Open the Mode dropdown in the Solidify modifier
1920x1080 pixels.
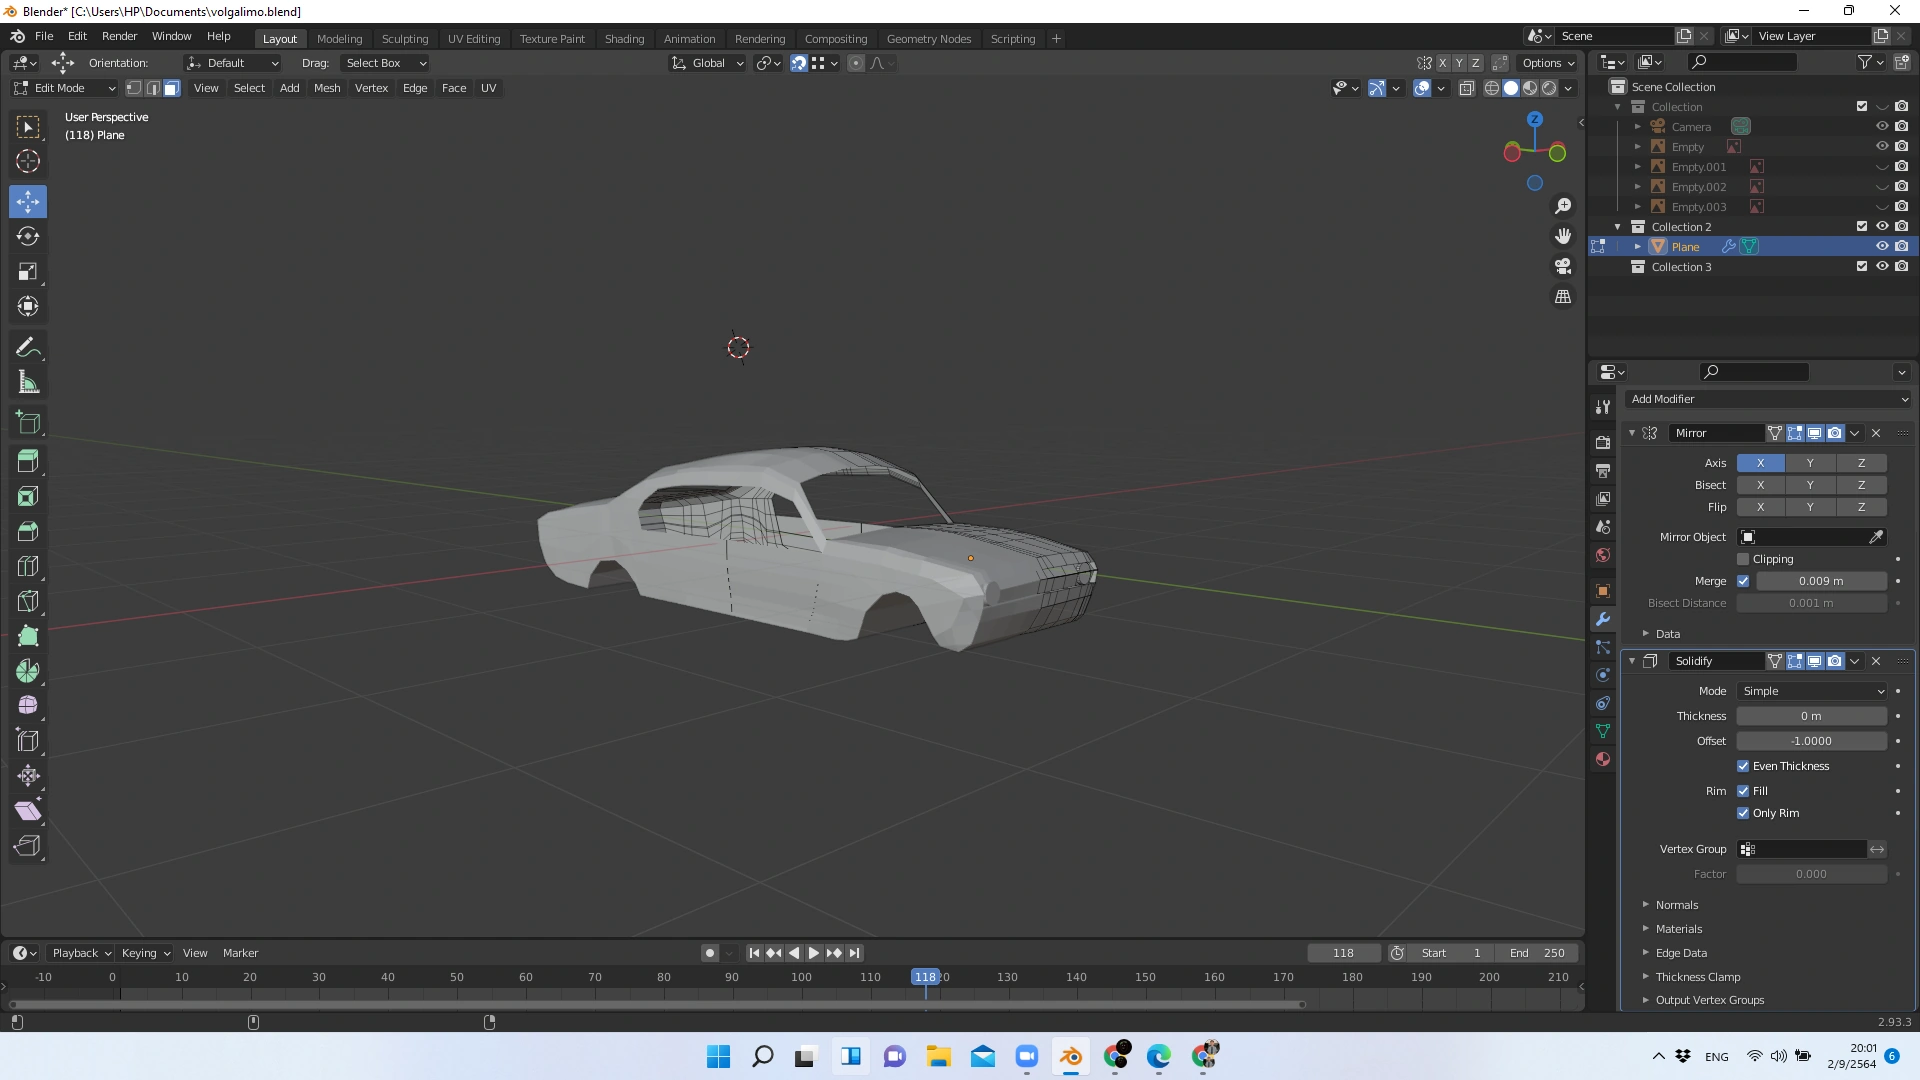point(1812,691)
